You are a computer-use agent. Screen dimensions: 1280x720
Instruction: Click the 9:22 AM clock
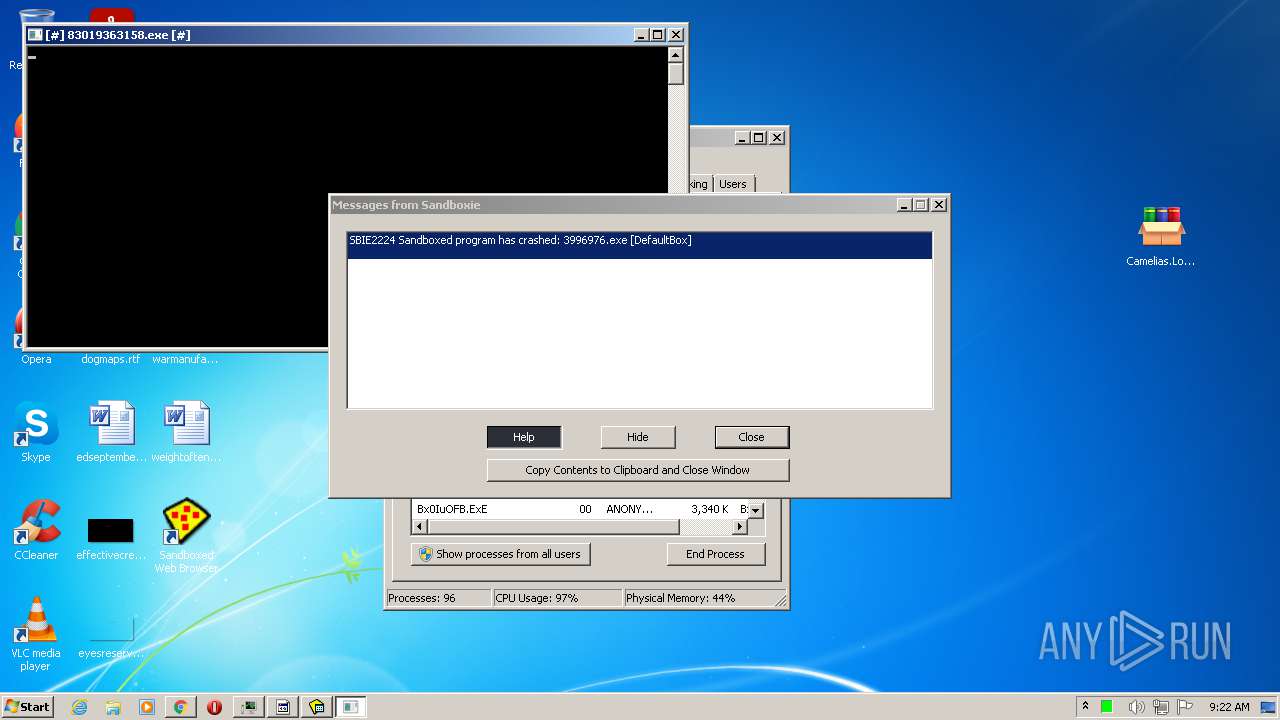pyautogui.click(x=1229, y=707)
